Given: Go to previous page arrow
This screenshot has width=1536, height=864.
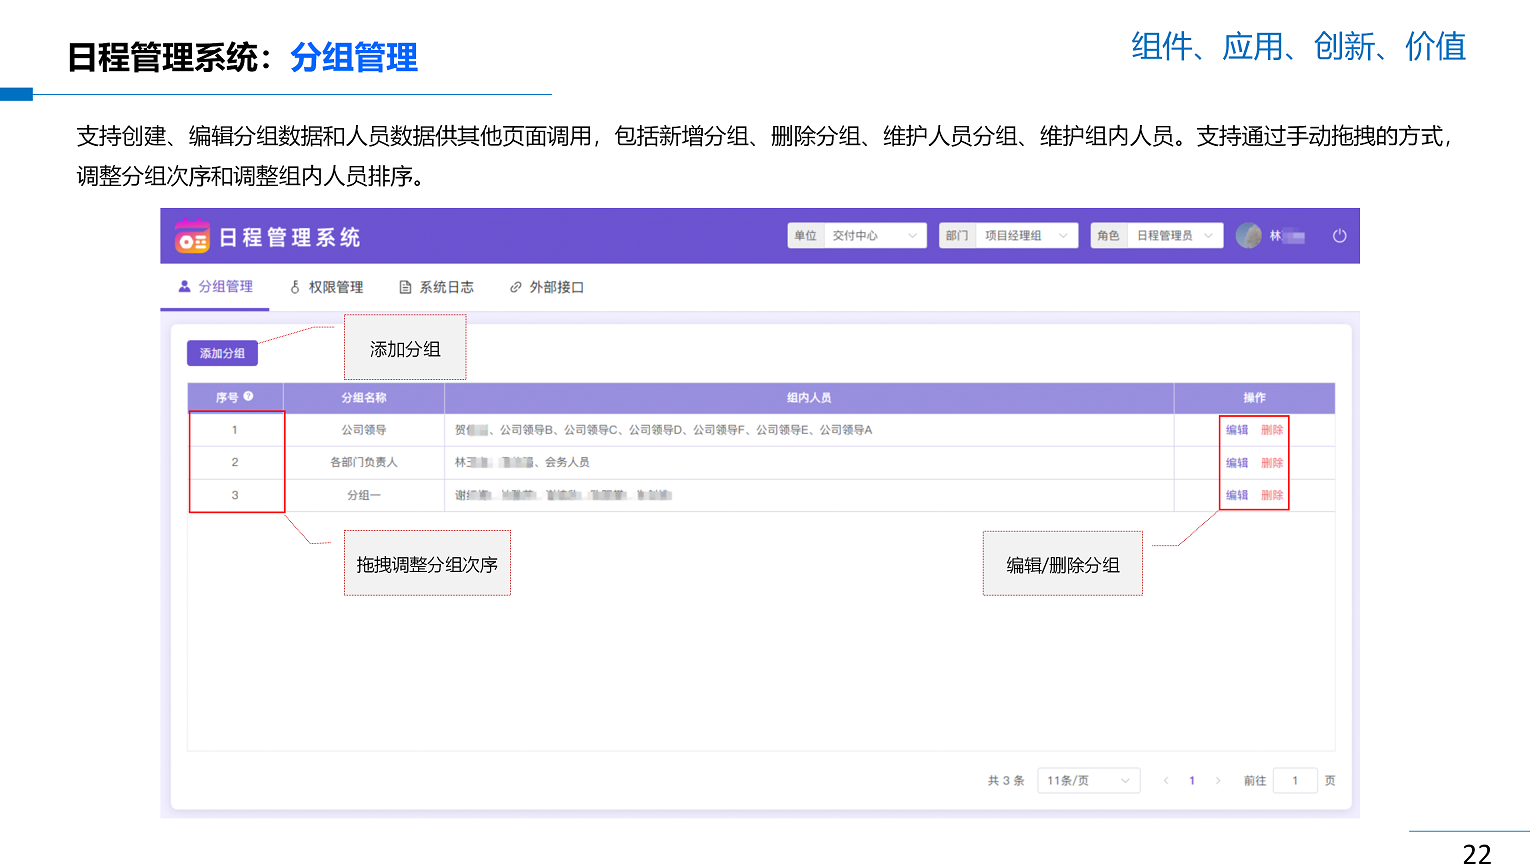Looking at the screenshot, I should pyautogui.click(x=1166, y=781).
